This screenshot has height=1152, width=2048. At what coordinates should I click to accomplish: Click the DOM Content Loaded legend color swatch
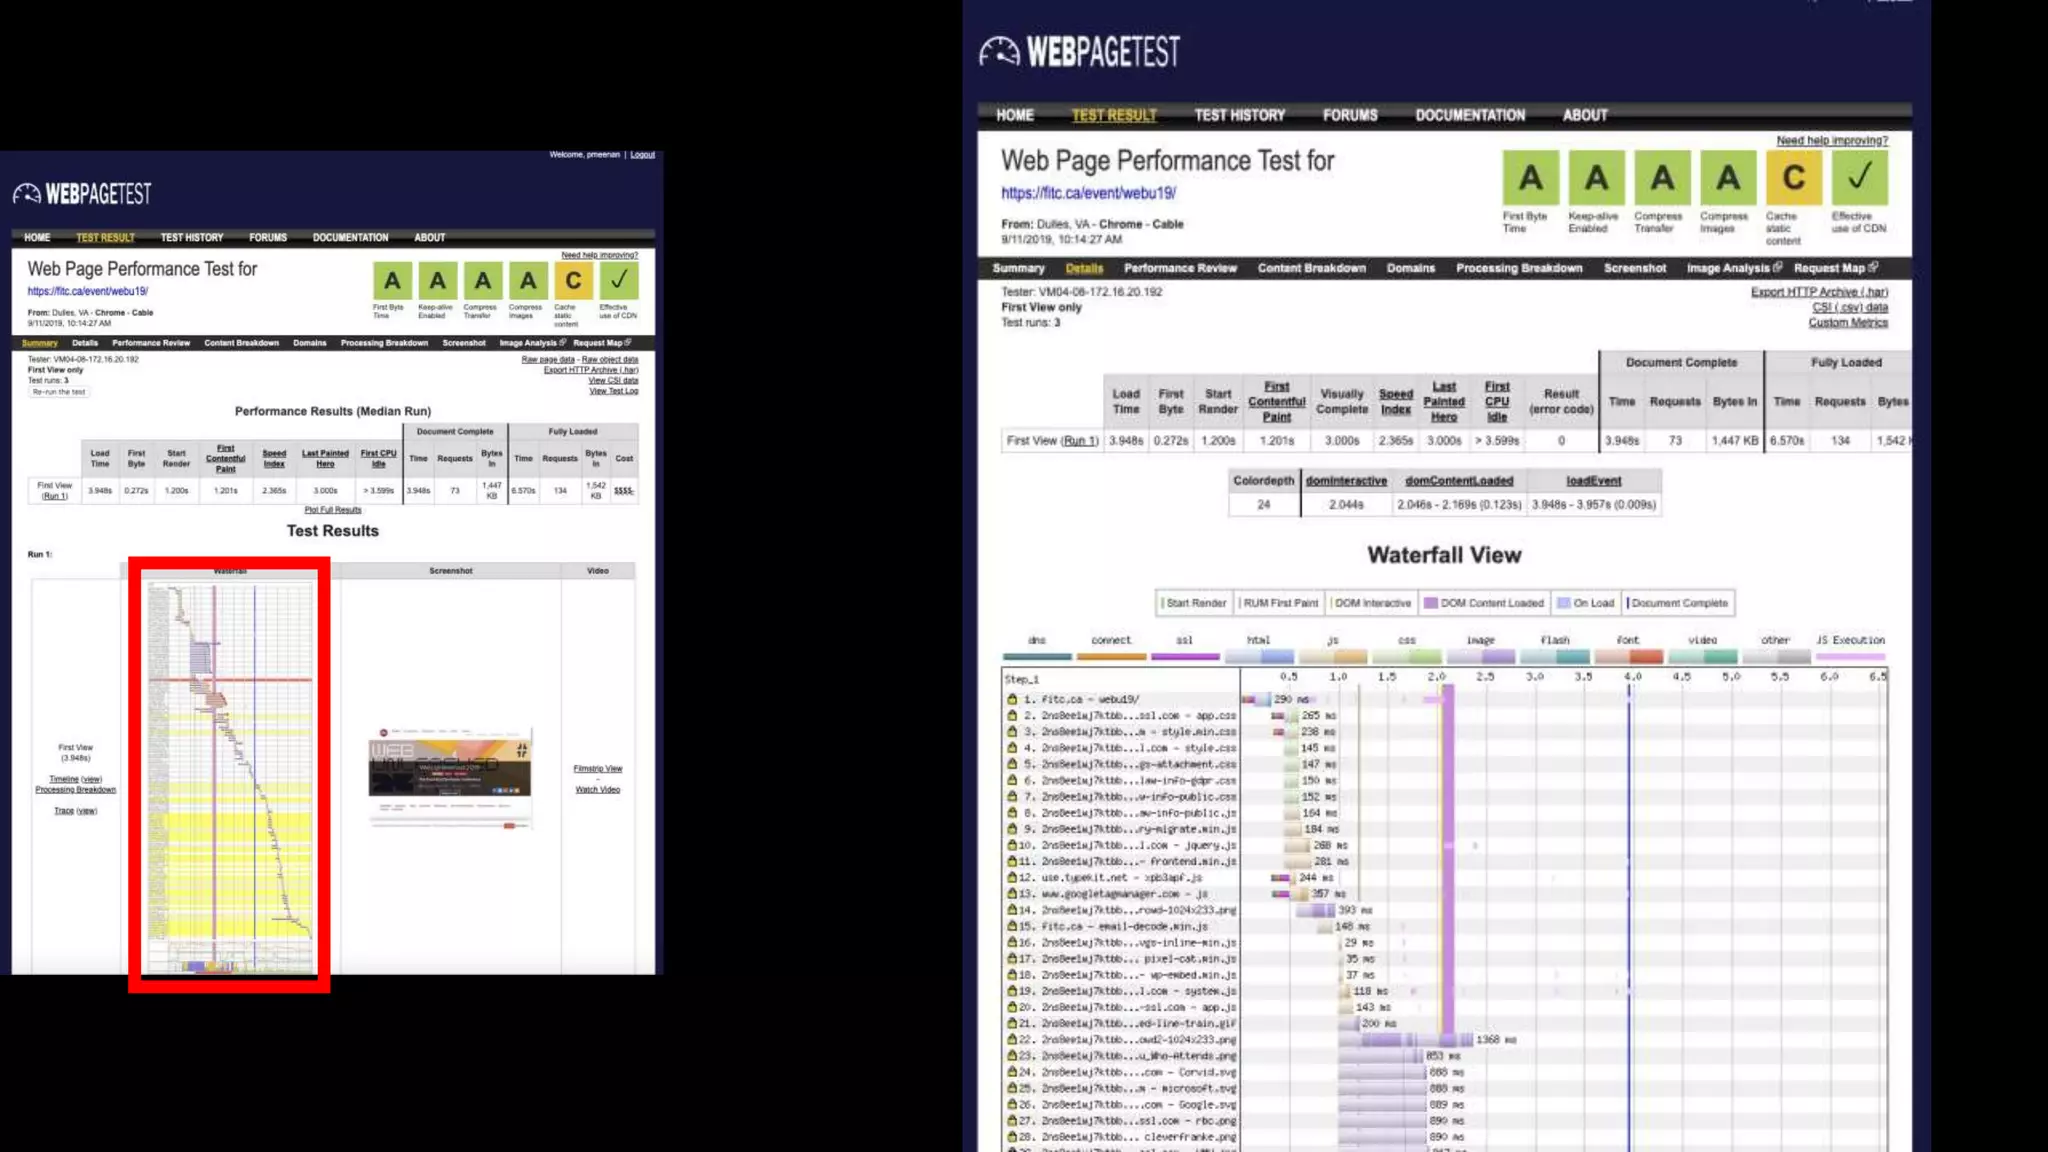click(1430, 603)
